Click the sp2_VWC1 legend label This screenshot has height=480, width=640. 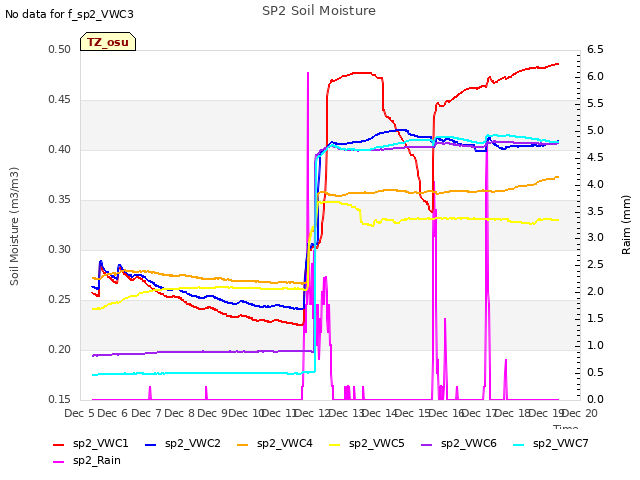pyautogui.click(x=100, y=443)
